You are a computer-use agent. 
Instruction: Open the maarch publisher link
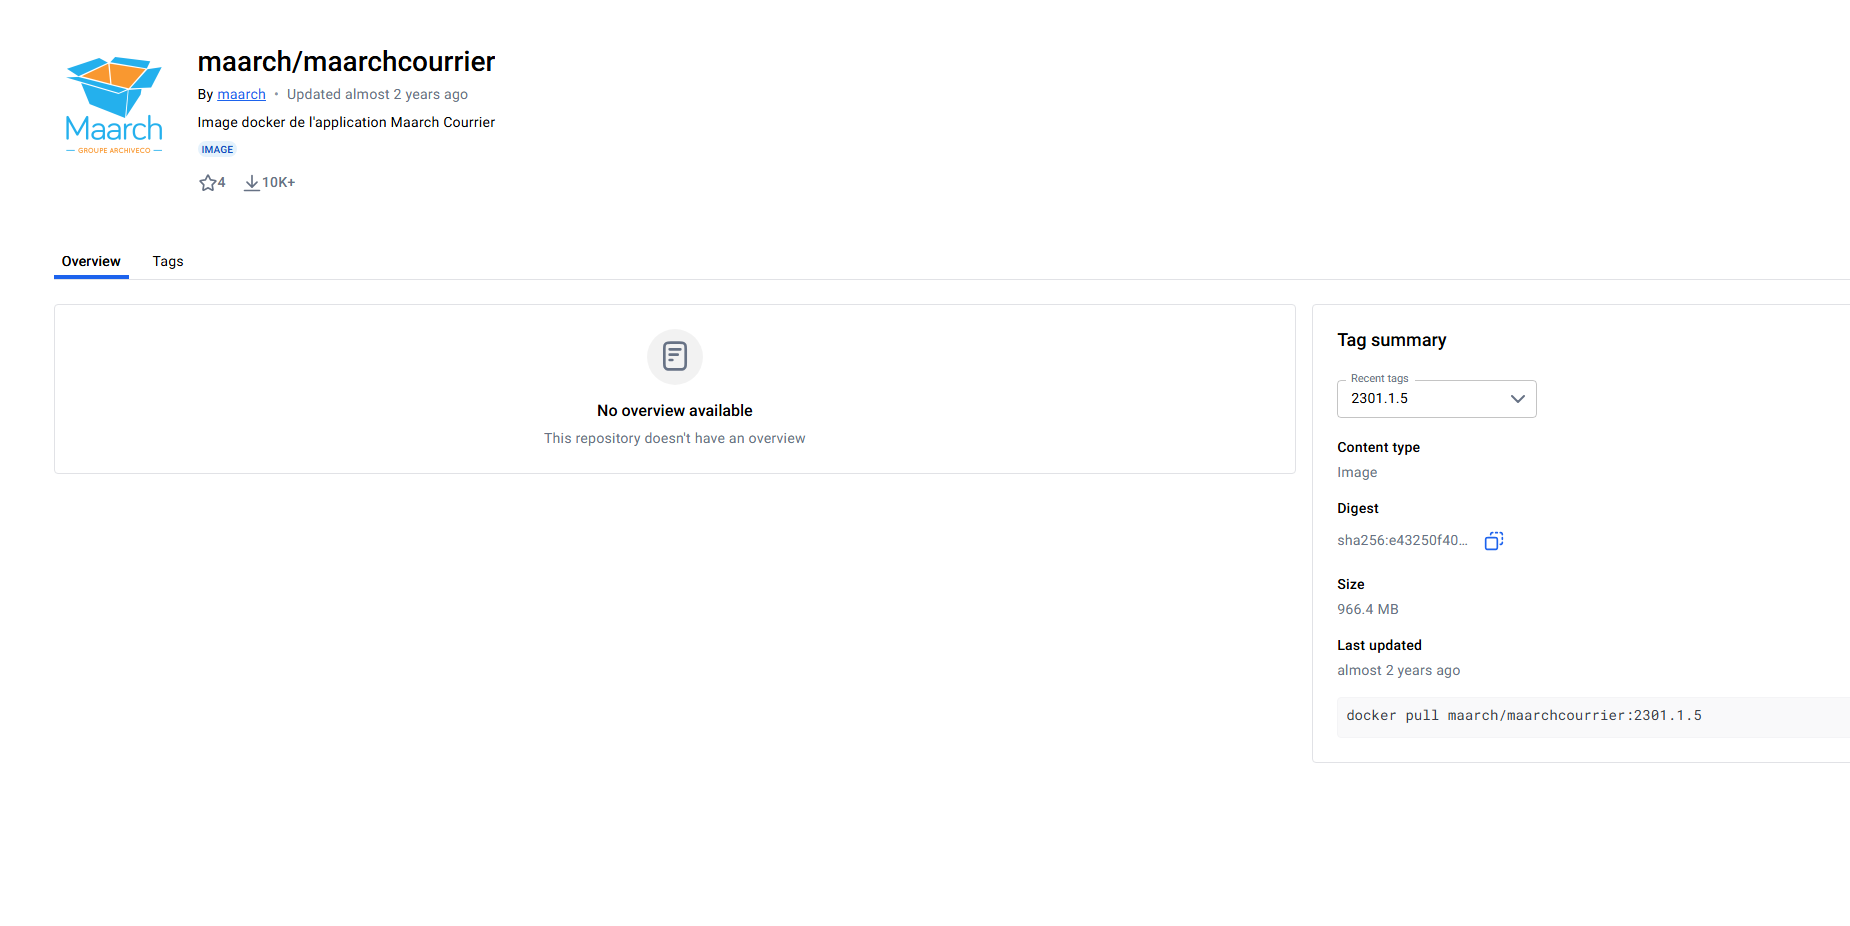pyautogui.click(x=241, y=95)
